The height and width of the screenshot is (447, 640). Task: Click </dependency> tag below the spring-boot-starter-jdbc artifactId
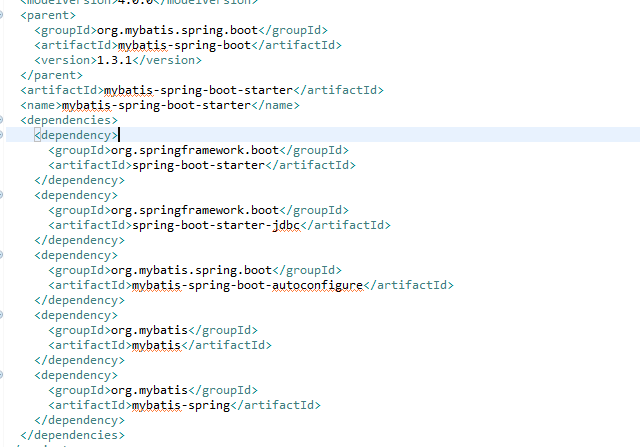[80, 240]
